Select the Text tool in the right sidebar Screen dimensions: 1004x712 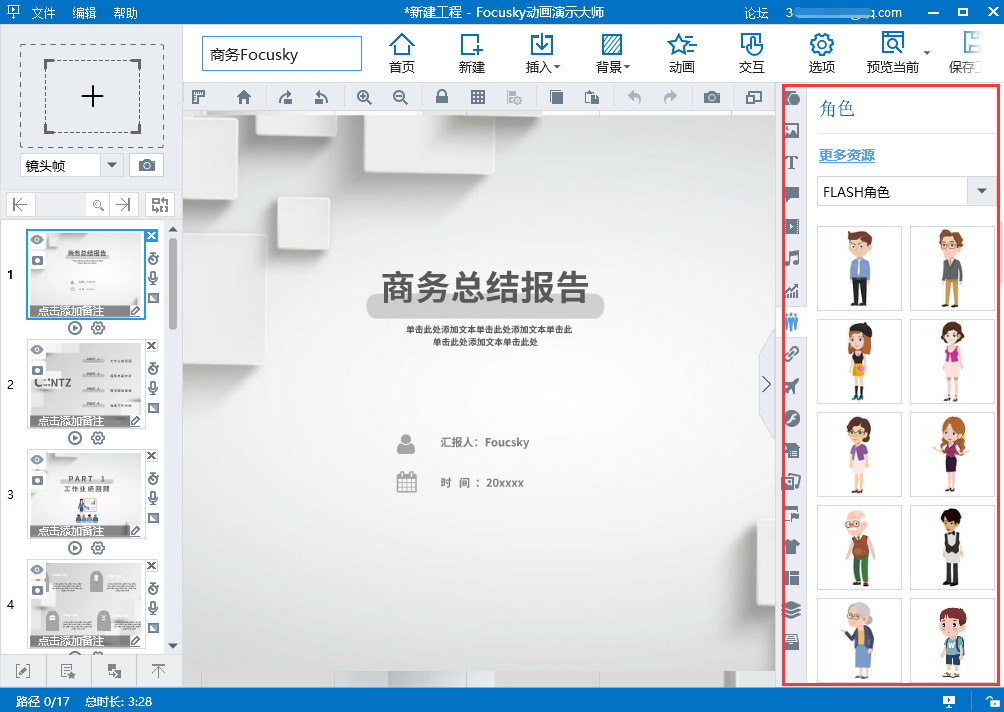click(x=791, y=162)
